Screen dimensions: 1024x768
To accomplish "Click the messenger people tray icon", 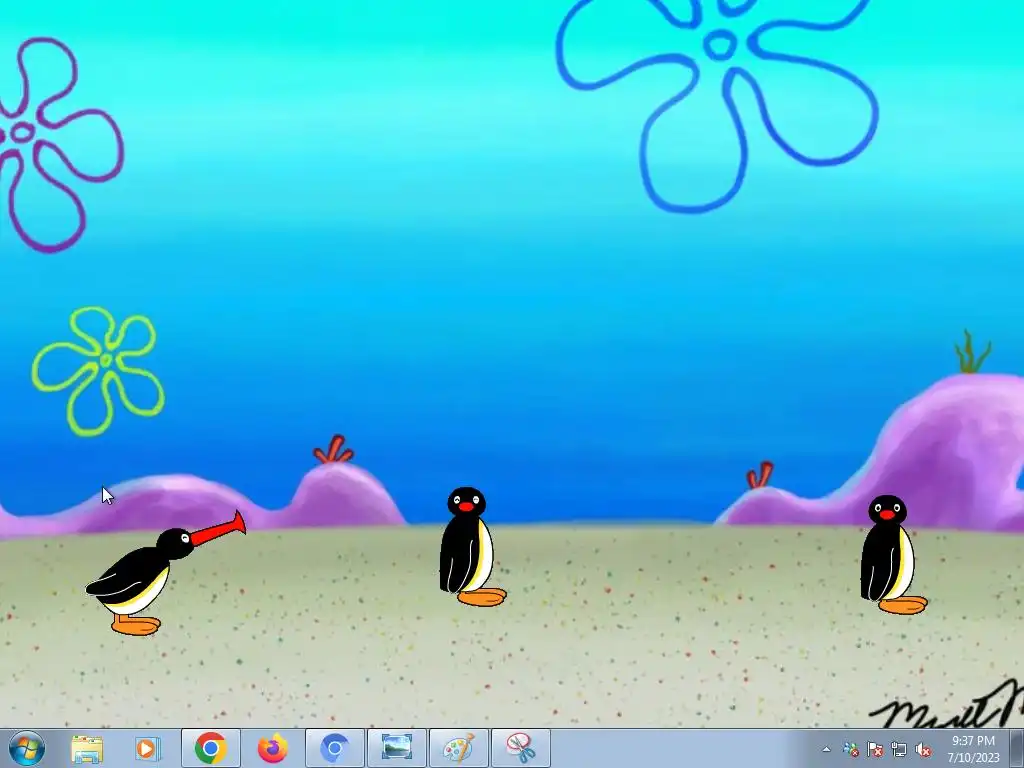I will point(850,750).
